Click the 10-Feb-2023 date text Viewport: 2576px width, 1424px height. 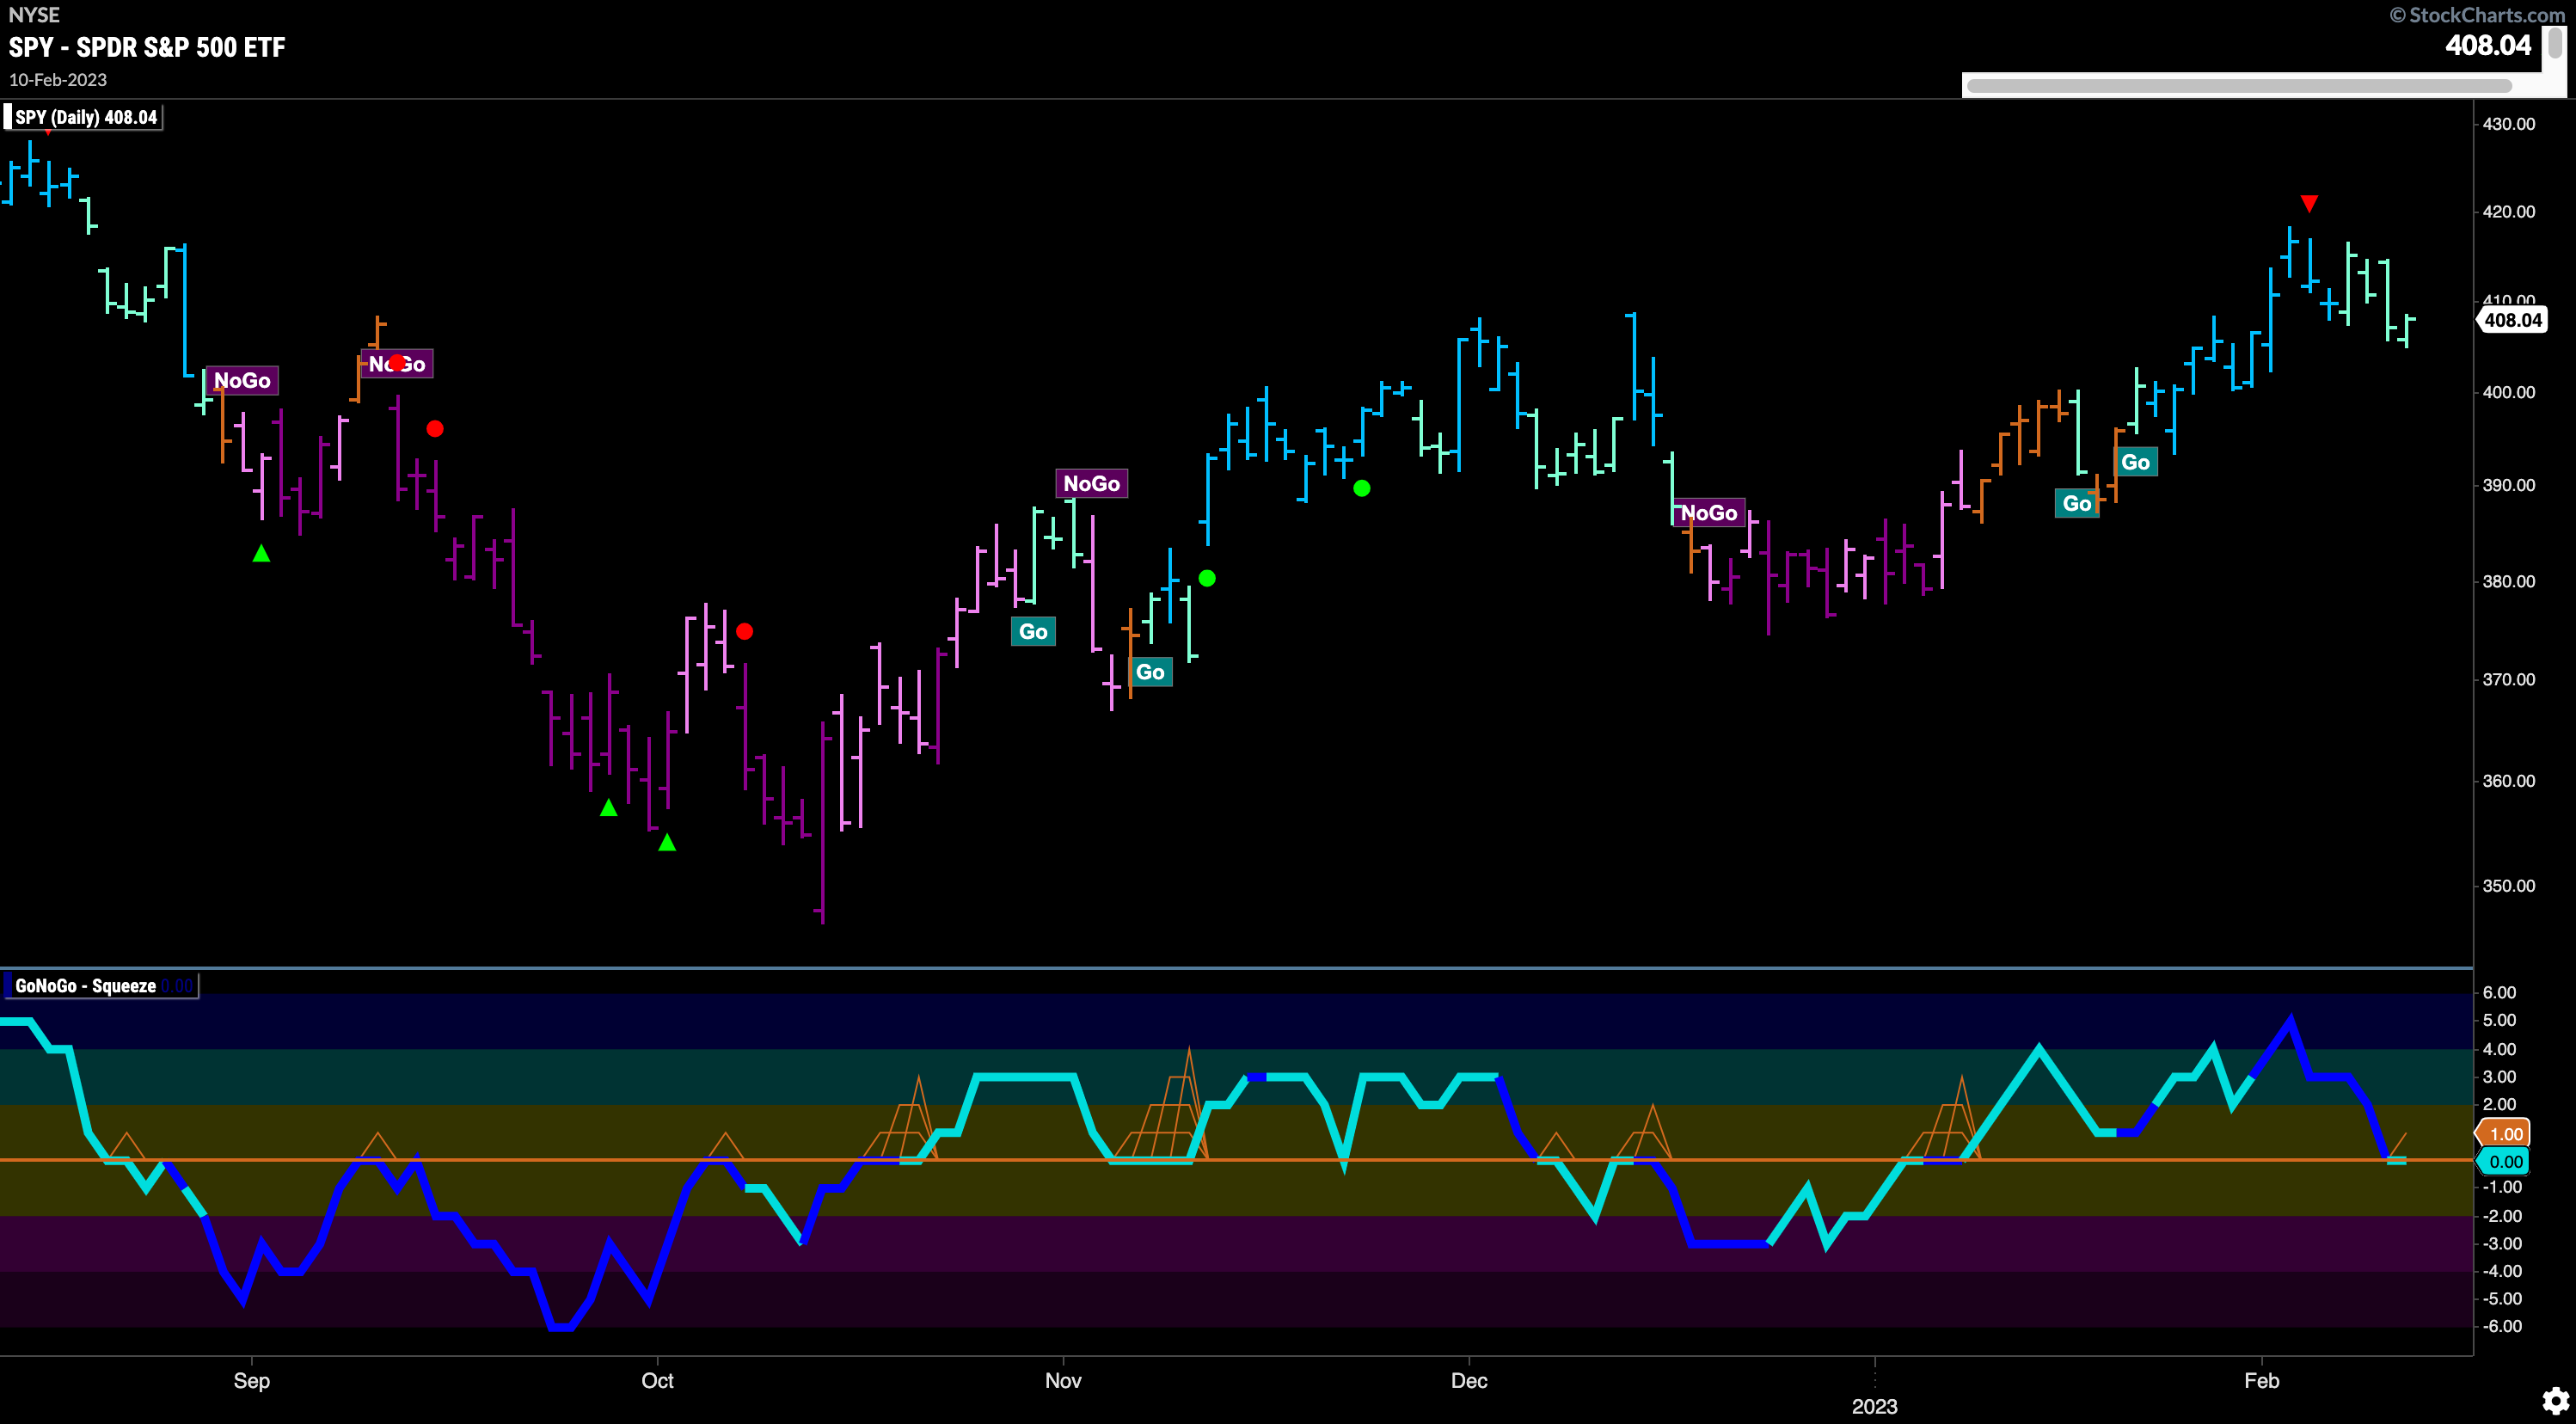58,80
